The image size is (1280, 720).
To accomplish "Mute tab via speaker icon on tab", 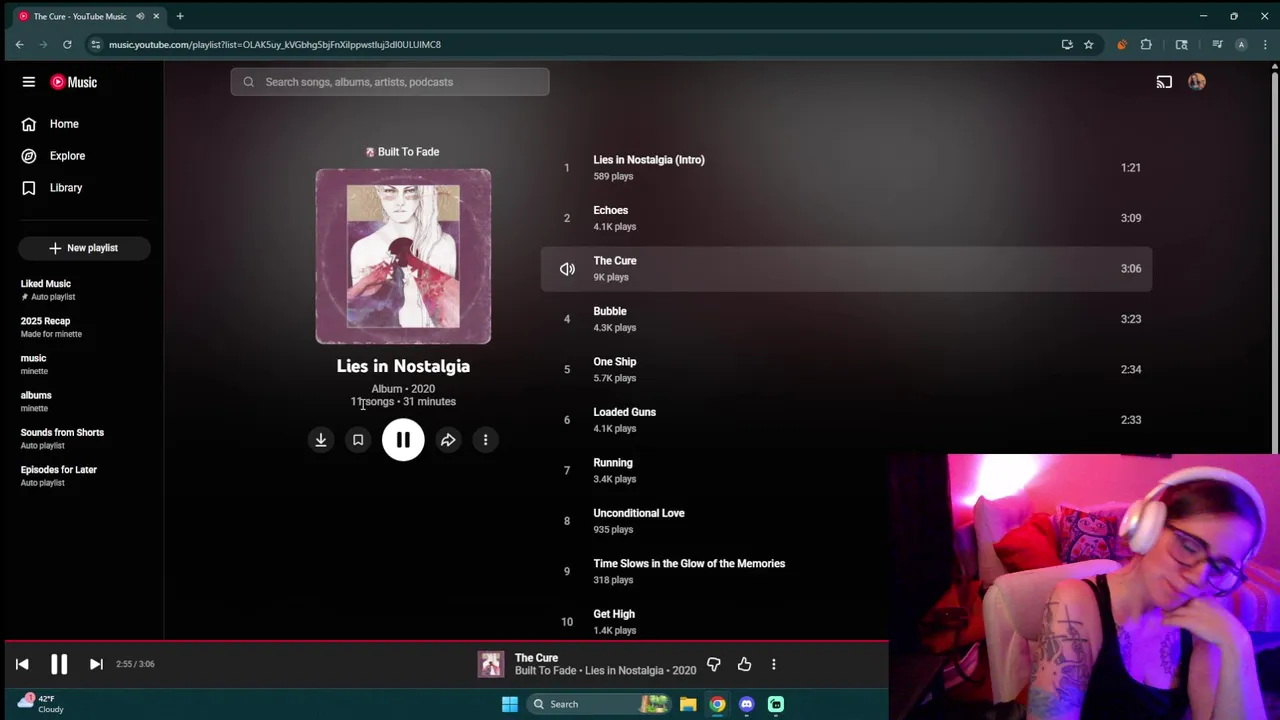I will click(140, 16).
